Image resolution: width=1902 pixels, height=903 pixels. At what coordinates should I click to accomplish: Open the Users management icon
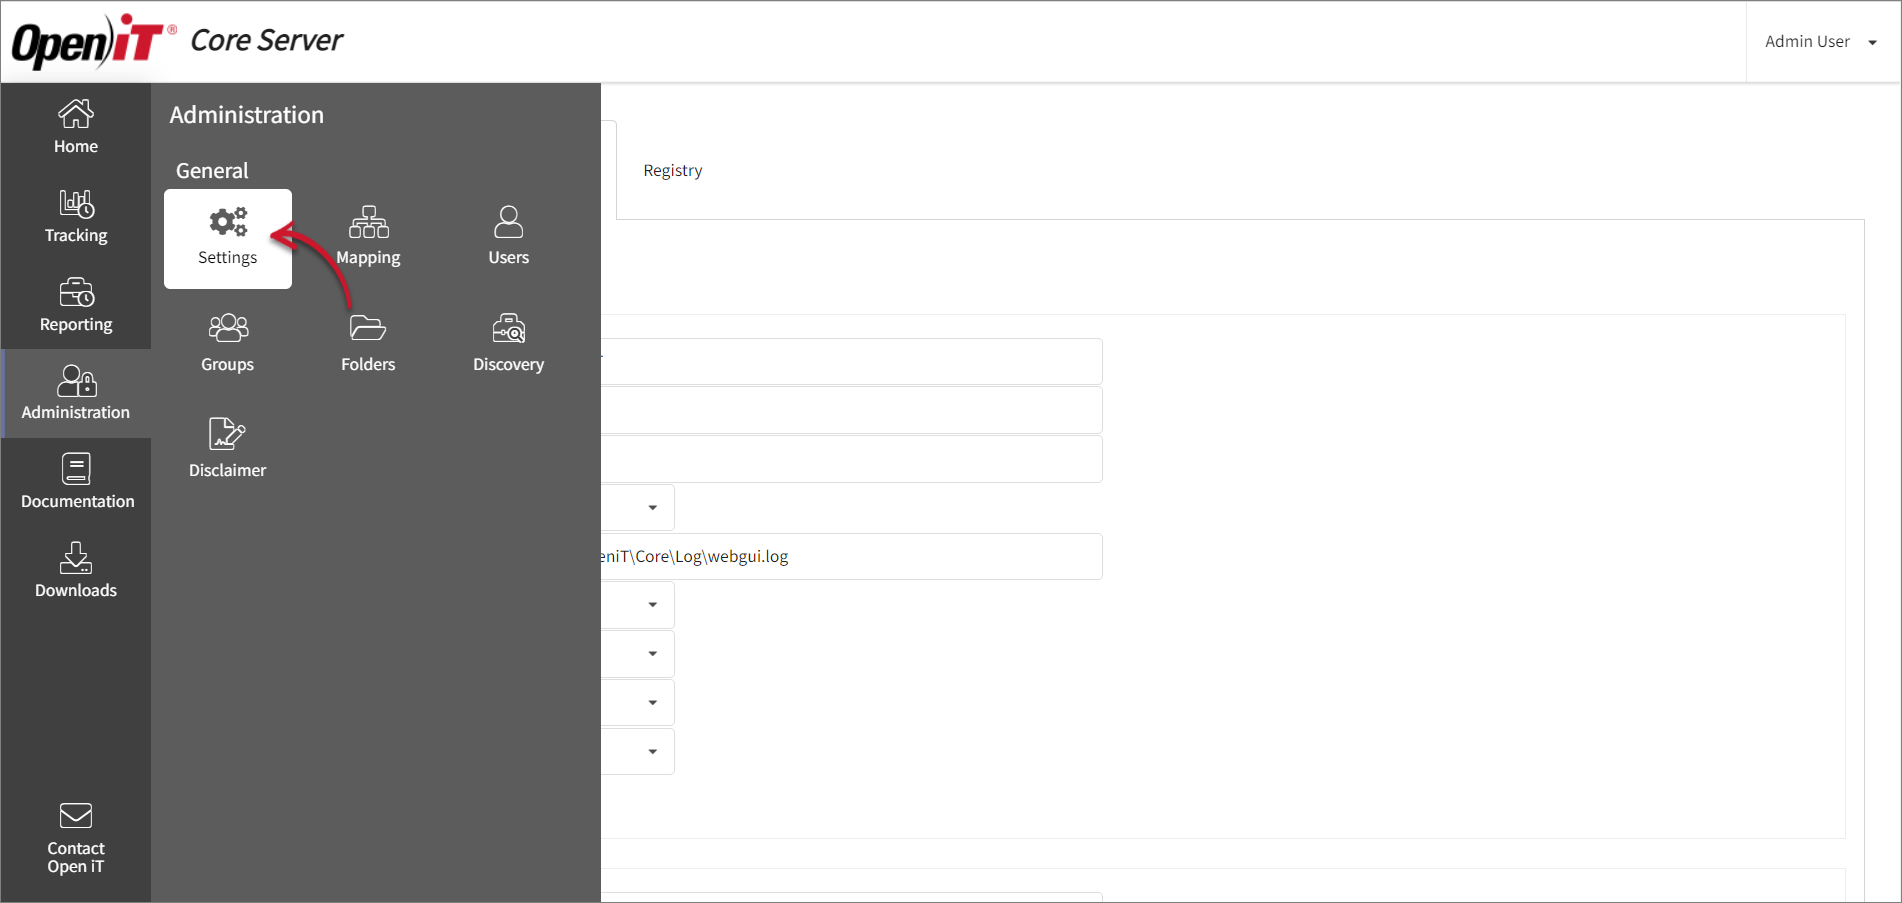[x=508, y=236]
